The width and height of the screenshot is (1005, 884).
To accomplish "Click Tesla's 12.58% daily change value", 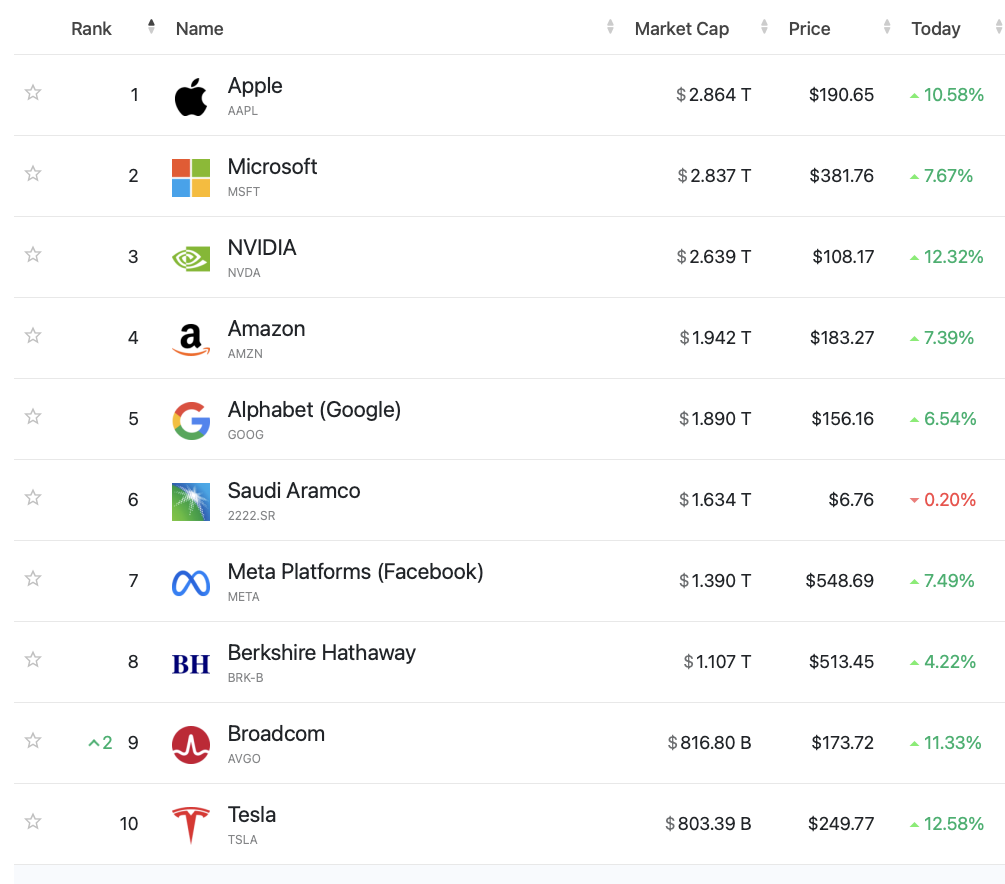I will pyautogui.click(x=953, y=824).
